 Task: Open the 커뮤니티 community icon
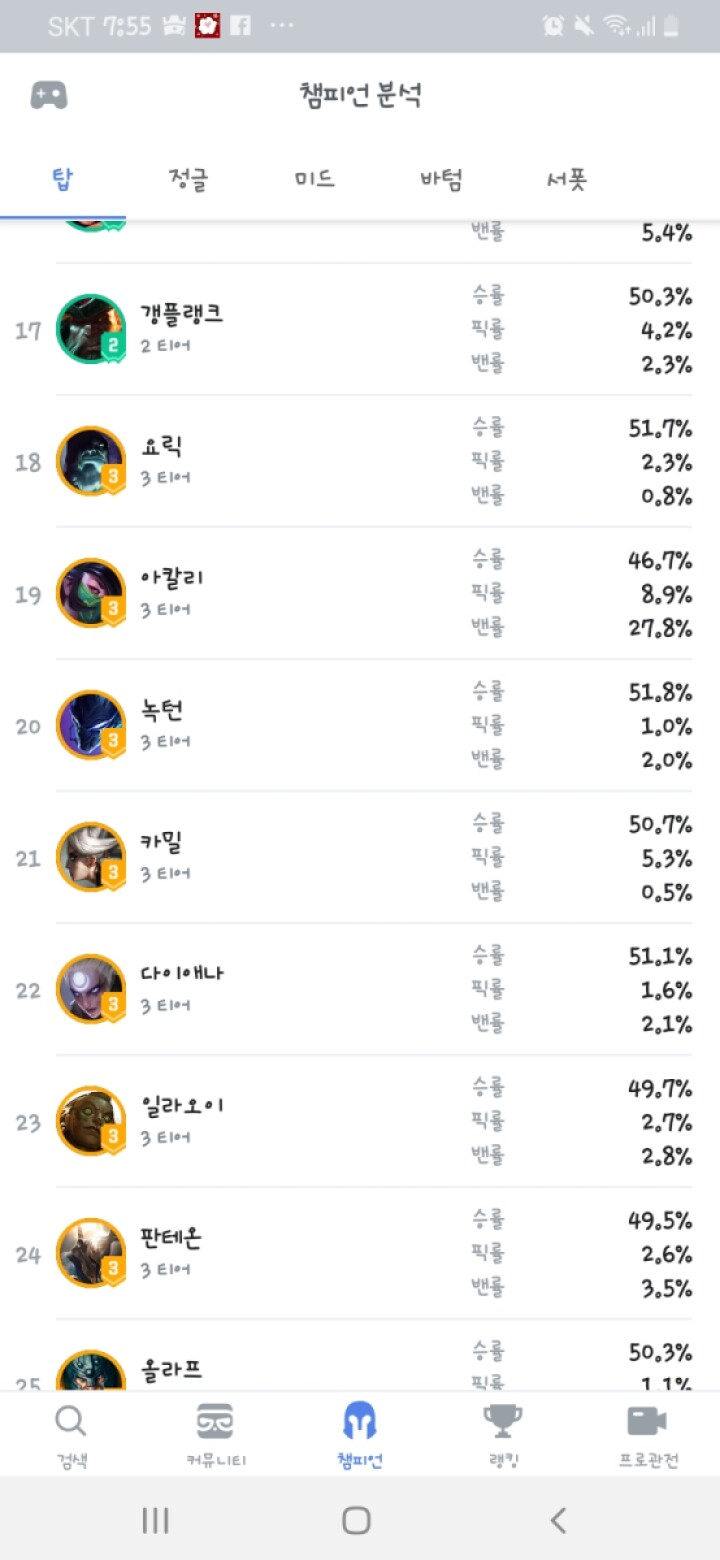coord(215,1421)
